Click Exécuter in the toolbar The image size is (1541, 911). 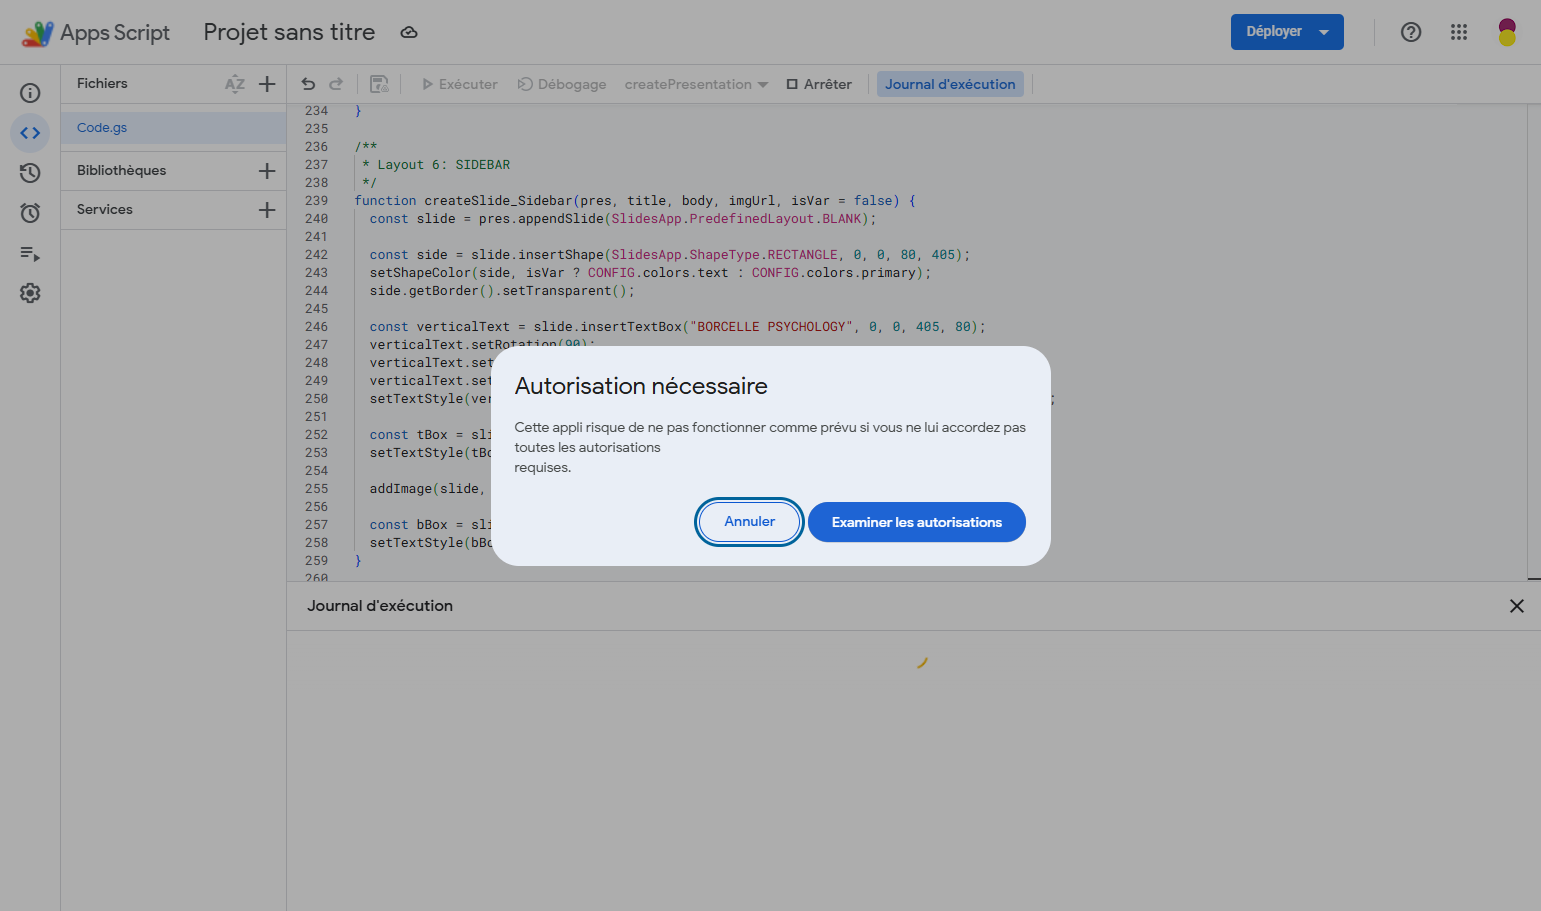[x=460, y=84]
